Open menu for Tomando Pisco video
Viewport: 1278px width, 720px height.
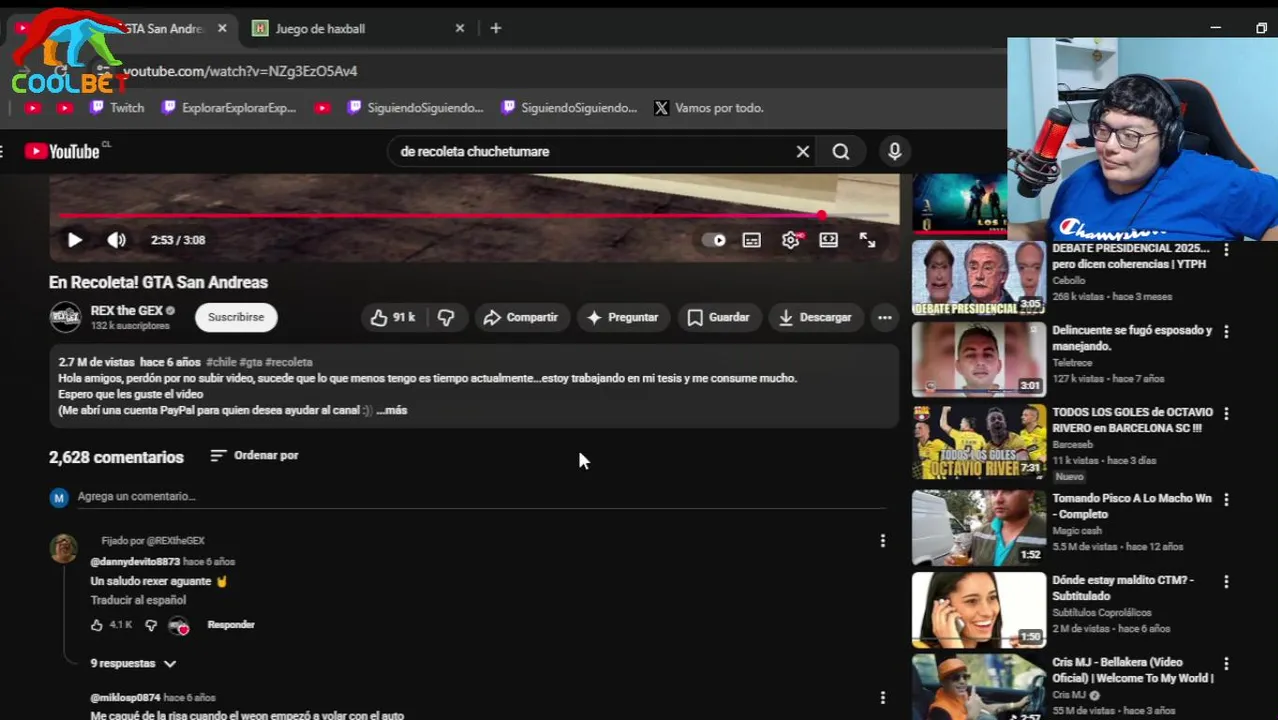coord(1226,499)
